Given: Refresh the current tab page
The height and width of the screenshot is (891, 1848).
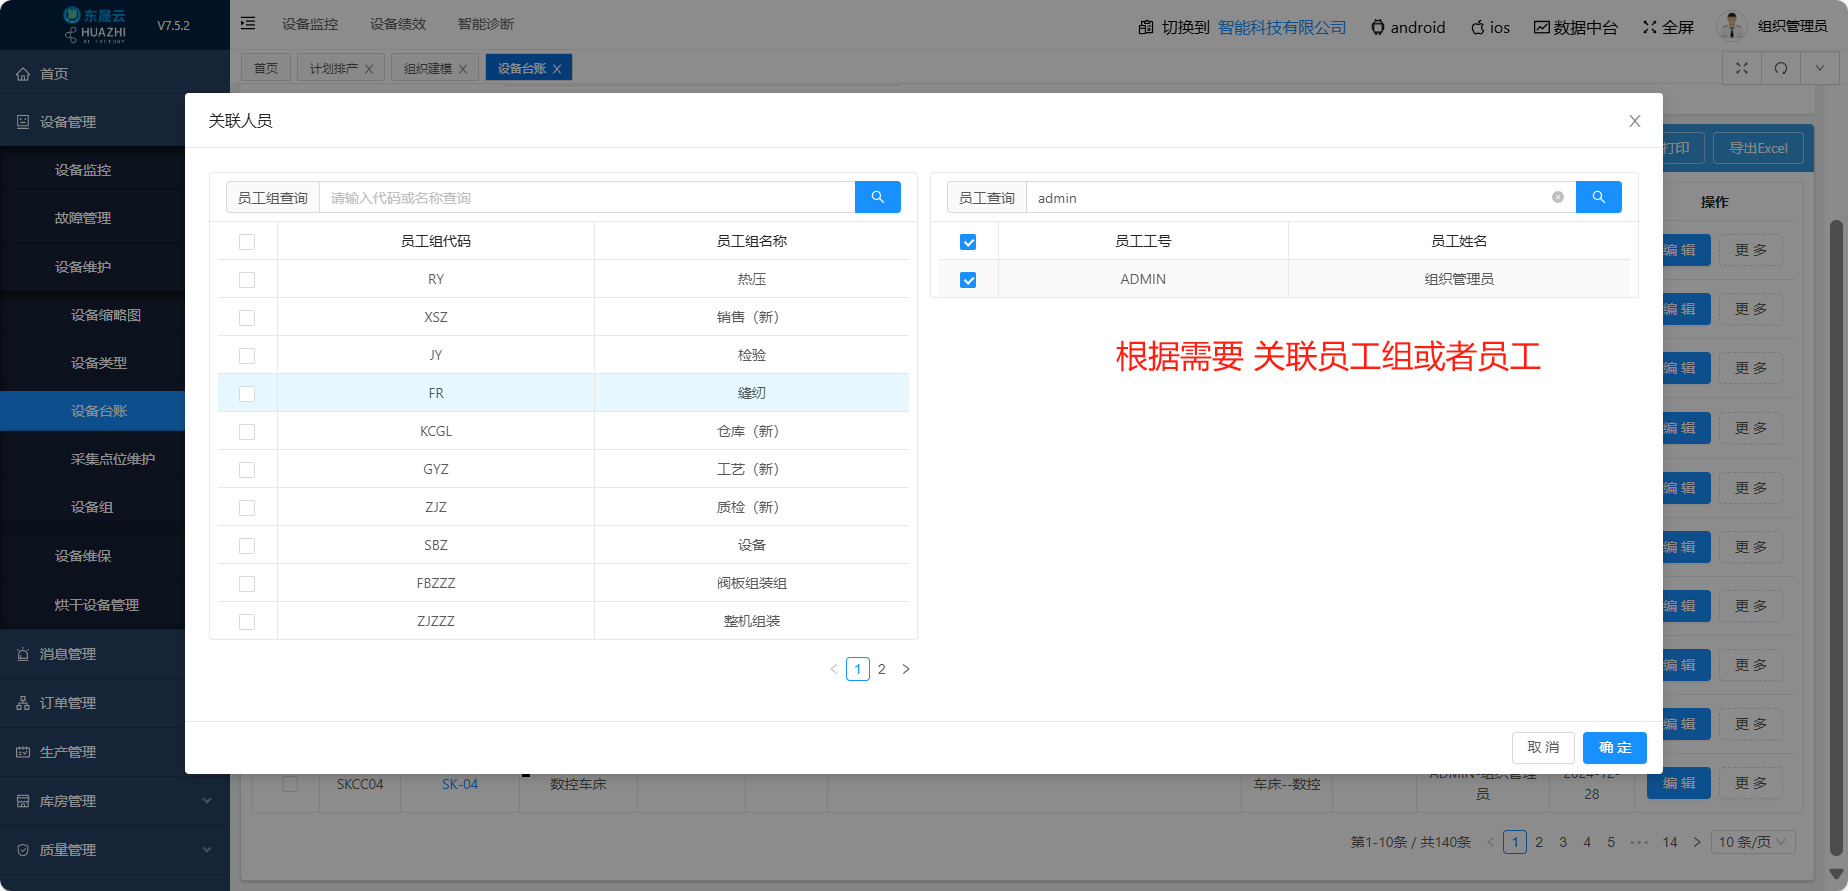Looking at the screenshot, I should click(x=1781, y=68).
